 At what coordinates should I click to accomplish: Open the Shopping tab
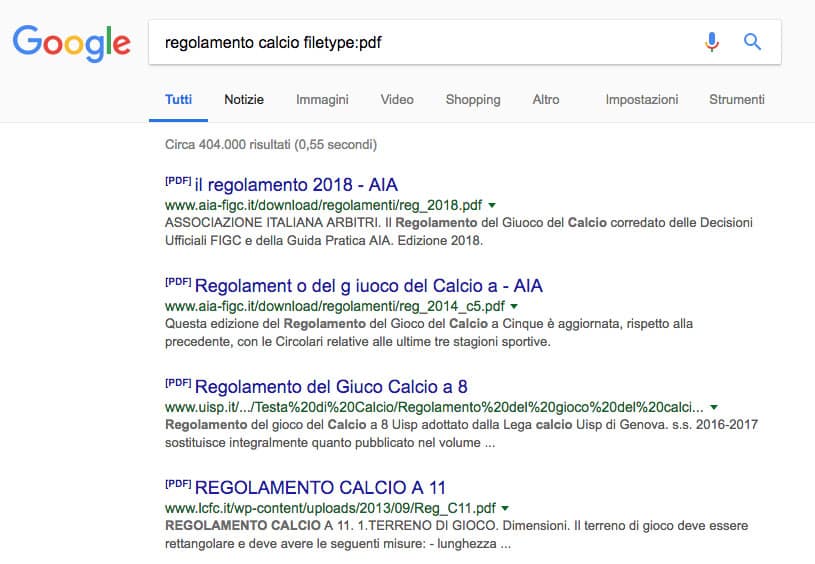point(473,99)
